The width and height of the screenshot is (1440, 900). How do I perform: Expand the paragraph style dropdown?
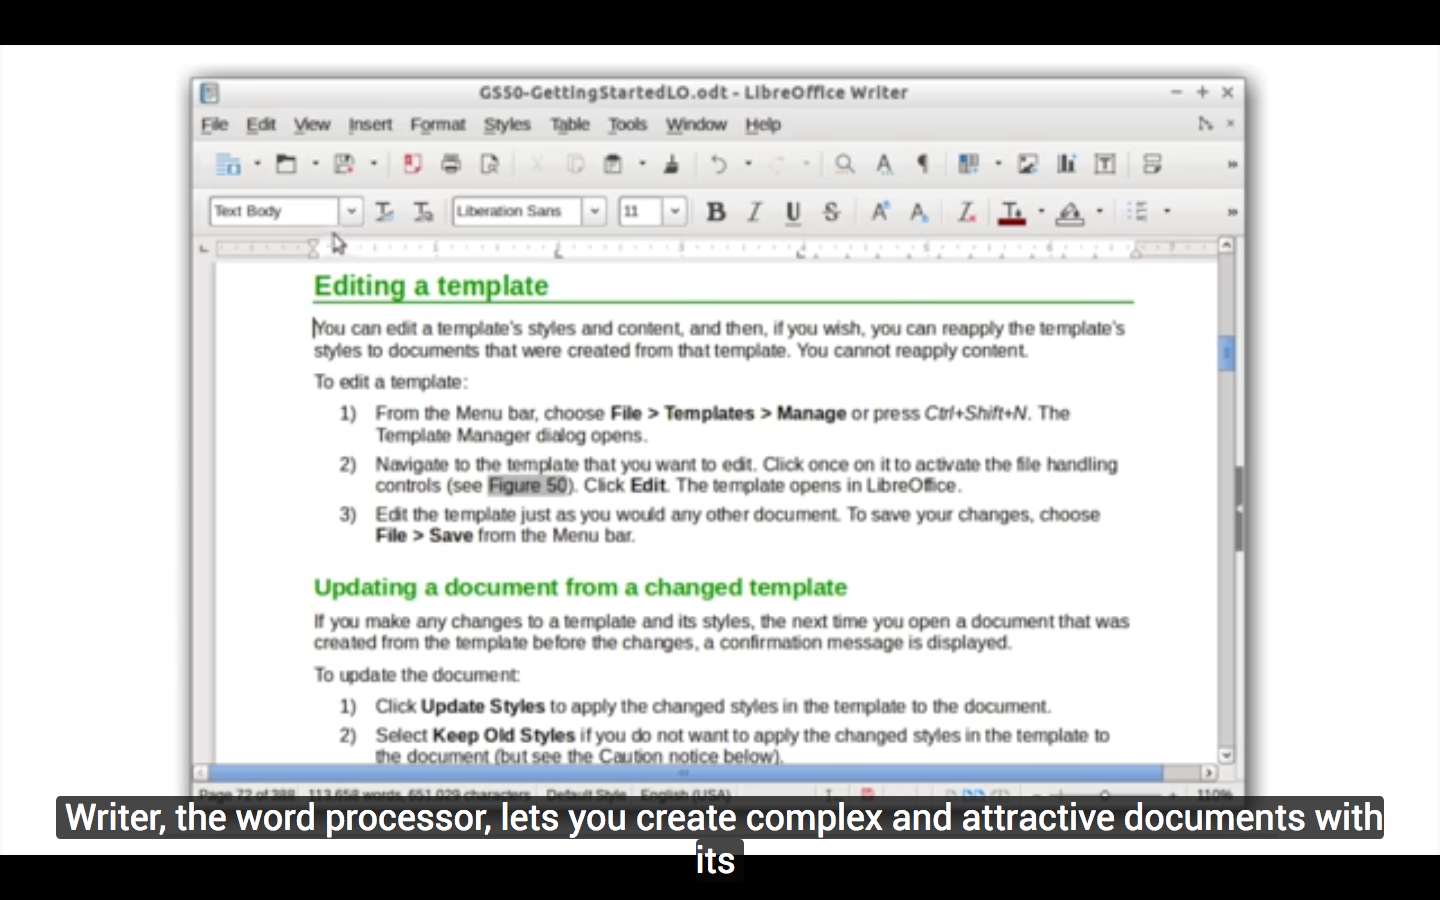pyautogui.click(x=351, y=211)
